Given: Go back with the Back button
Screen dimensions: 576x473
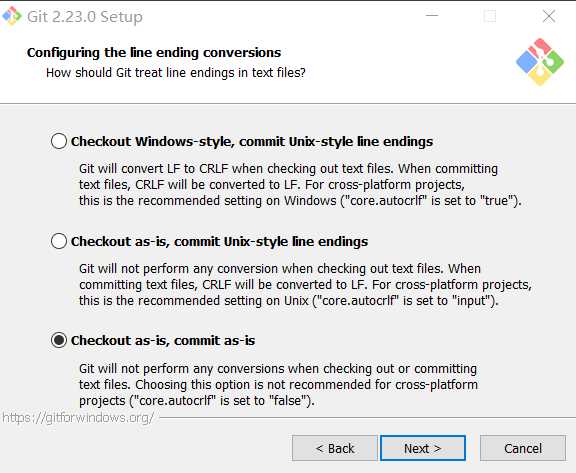Looking at the screenshot, I should (x=335, y=448).
